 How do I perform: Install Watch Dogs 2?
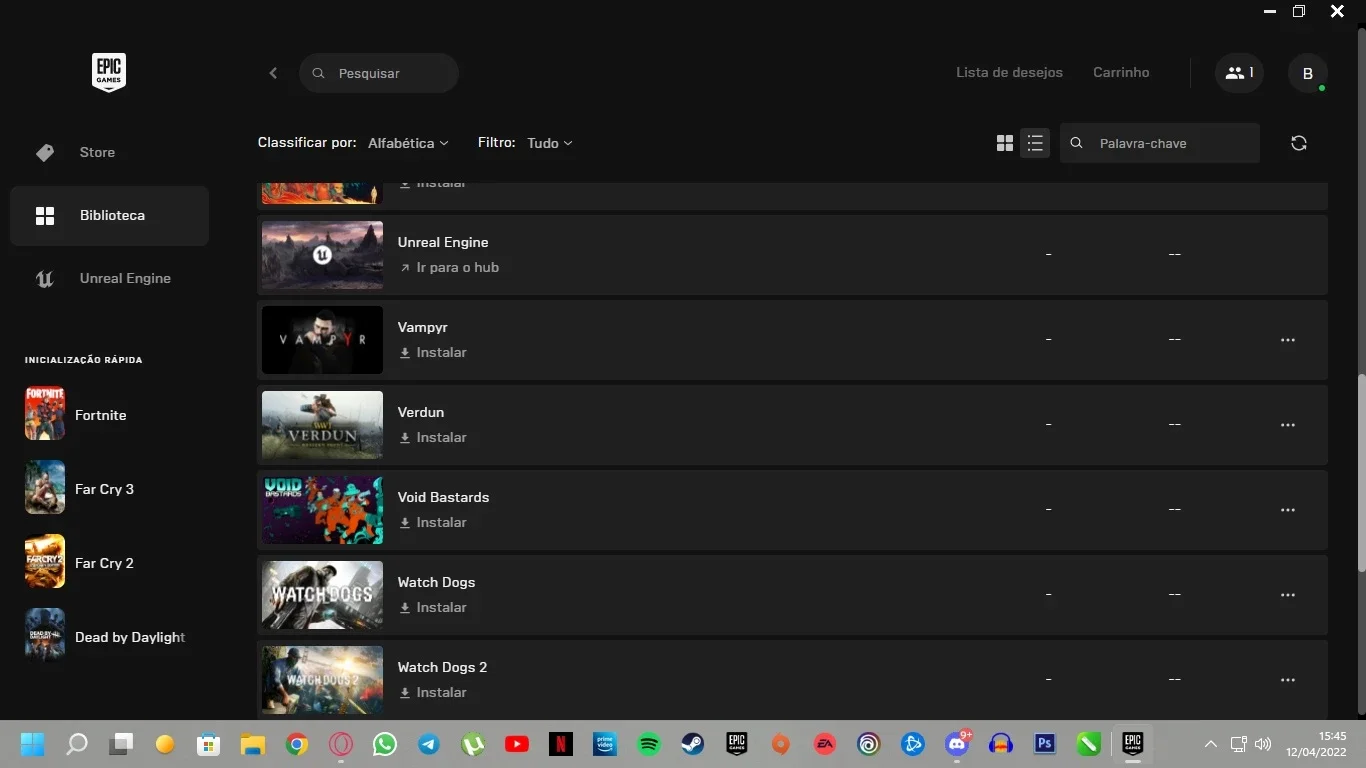pos(433,692)
